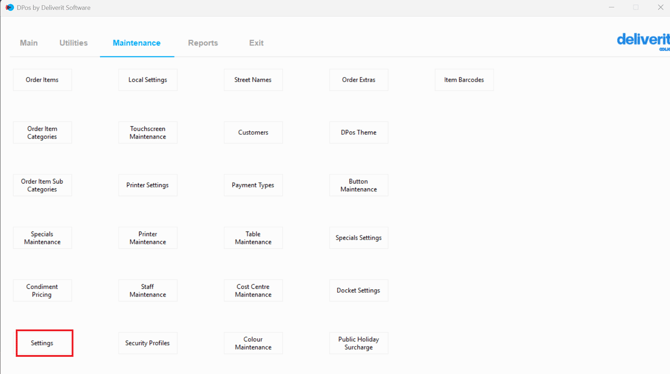
Task: Open Order Item Sub Categories
Action: (x=42, y=185)
